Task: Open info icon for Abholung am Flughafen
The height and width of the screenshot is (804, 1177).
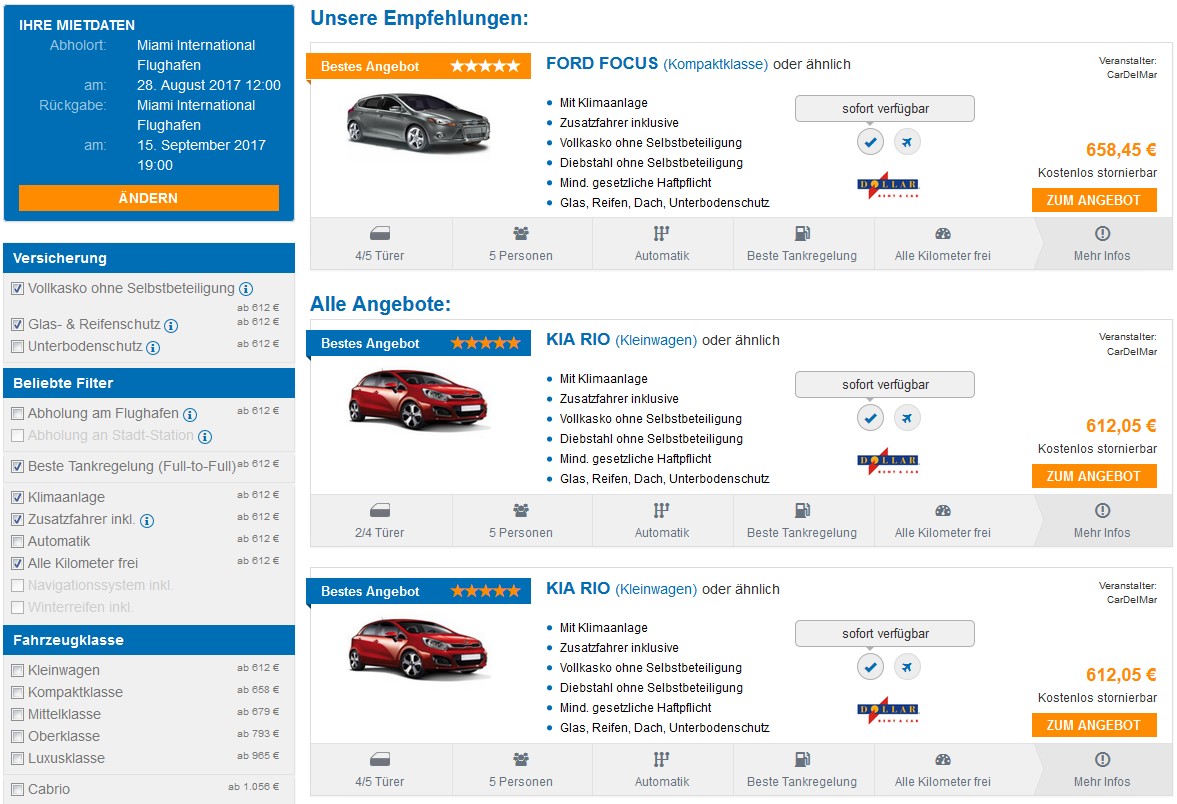Action: point(190,414)
